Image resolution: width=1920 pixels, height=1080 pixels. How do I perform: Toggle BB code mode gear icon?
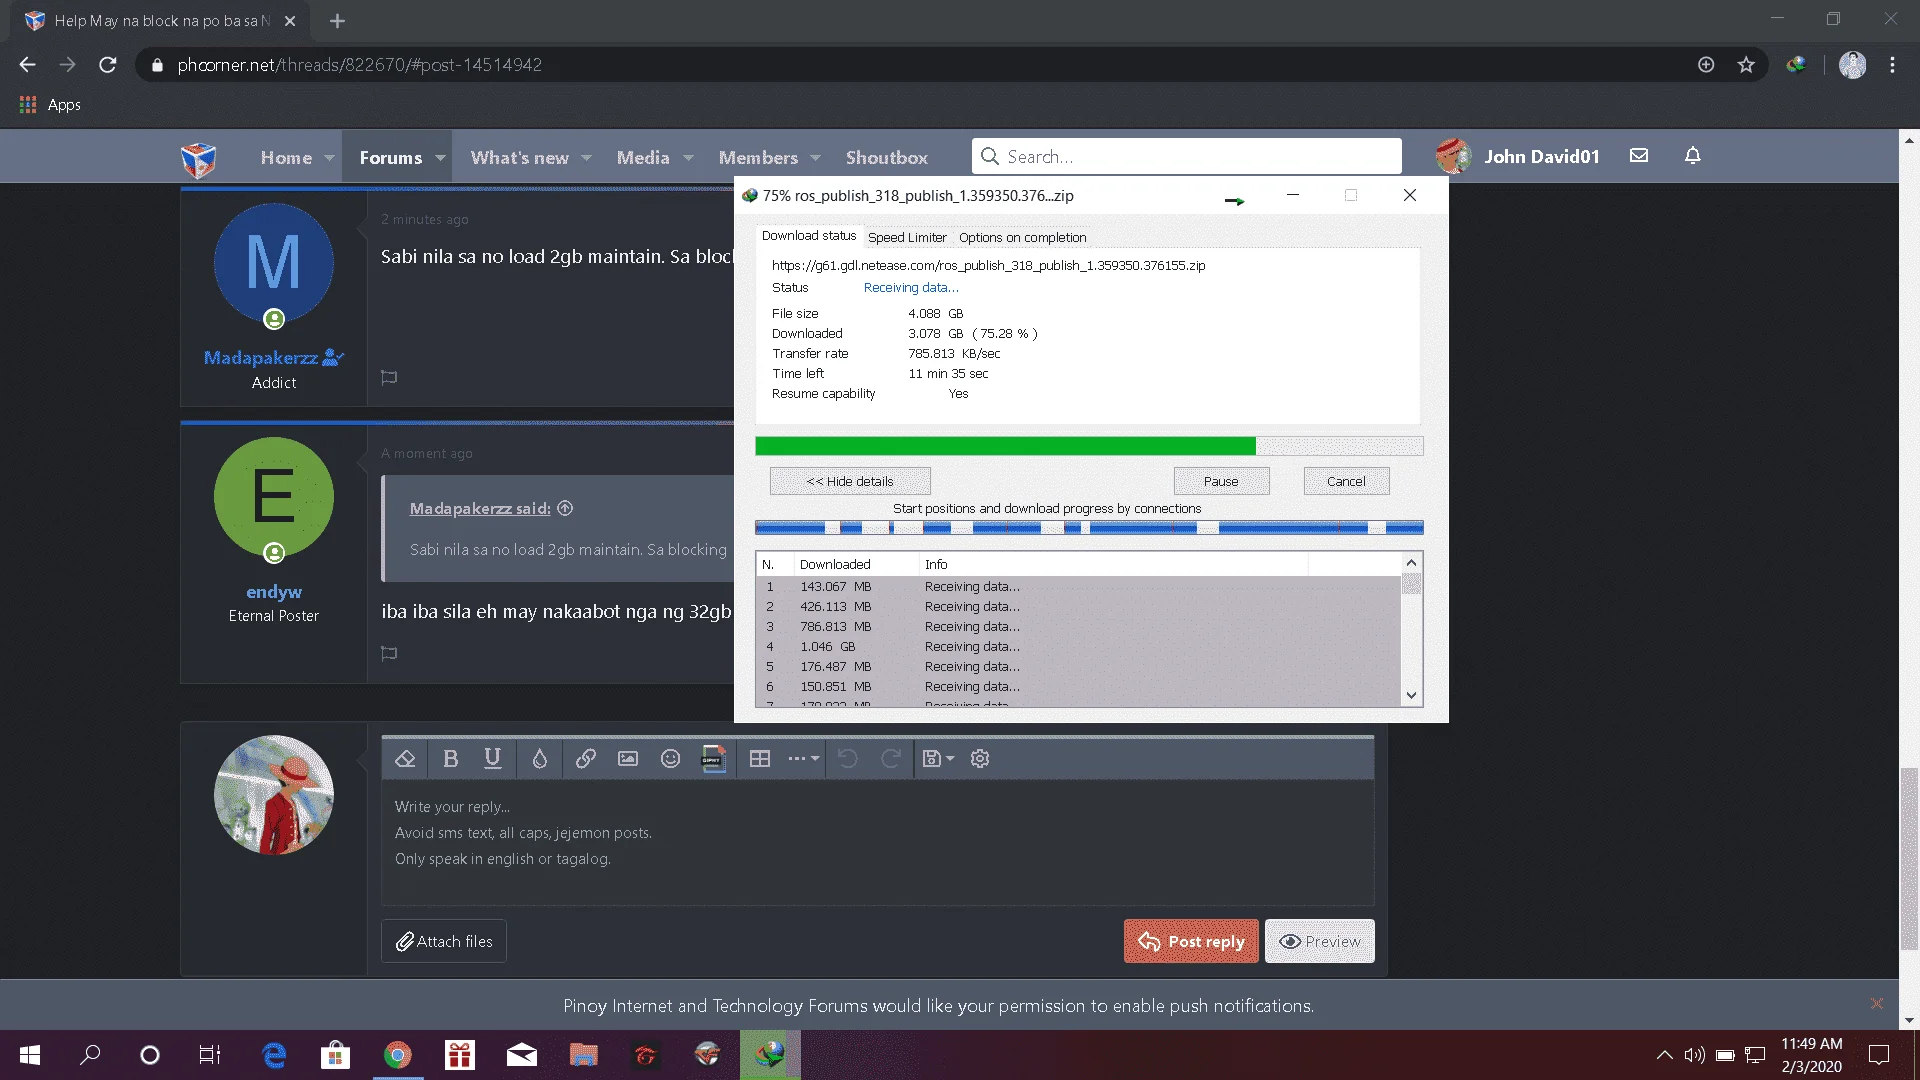pyautogui.click(x=980, y=758)
